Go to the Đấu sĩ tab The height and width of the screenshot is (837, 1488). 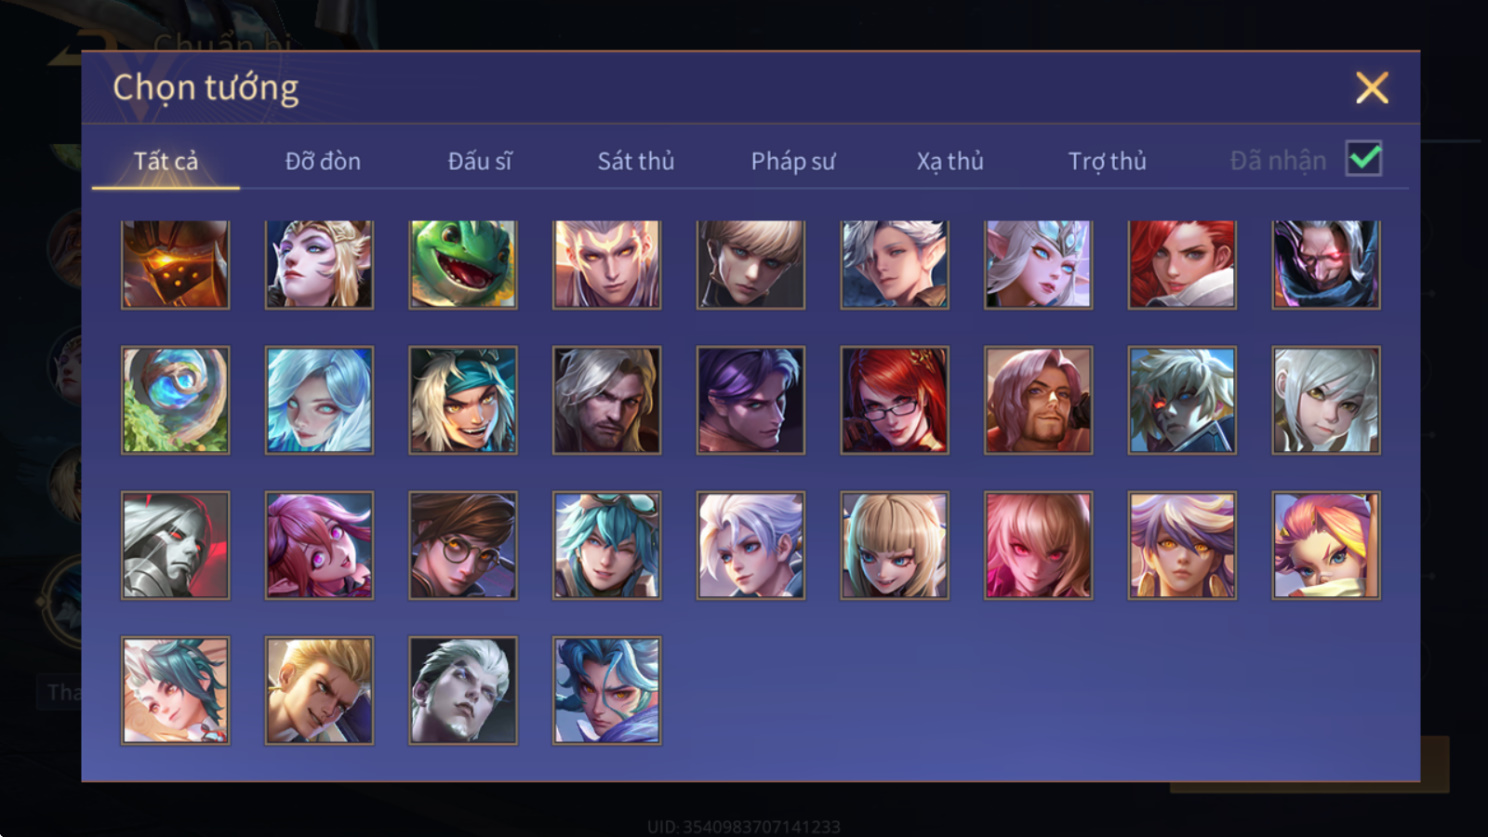[x=479, y=161]
